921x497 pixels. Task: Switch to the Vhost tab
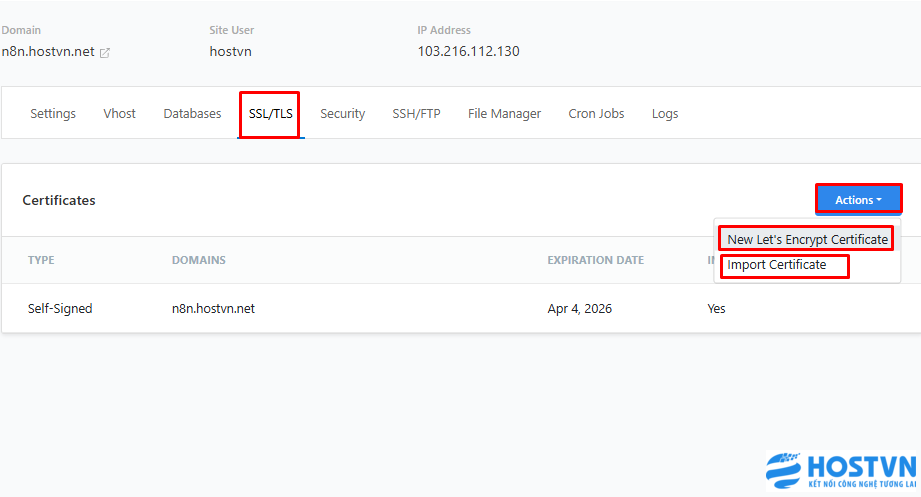(119, 113)
